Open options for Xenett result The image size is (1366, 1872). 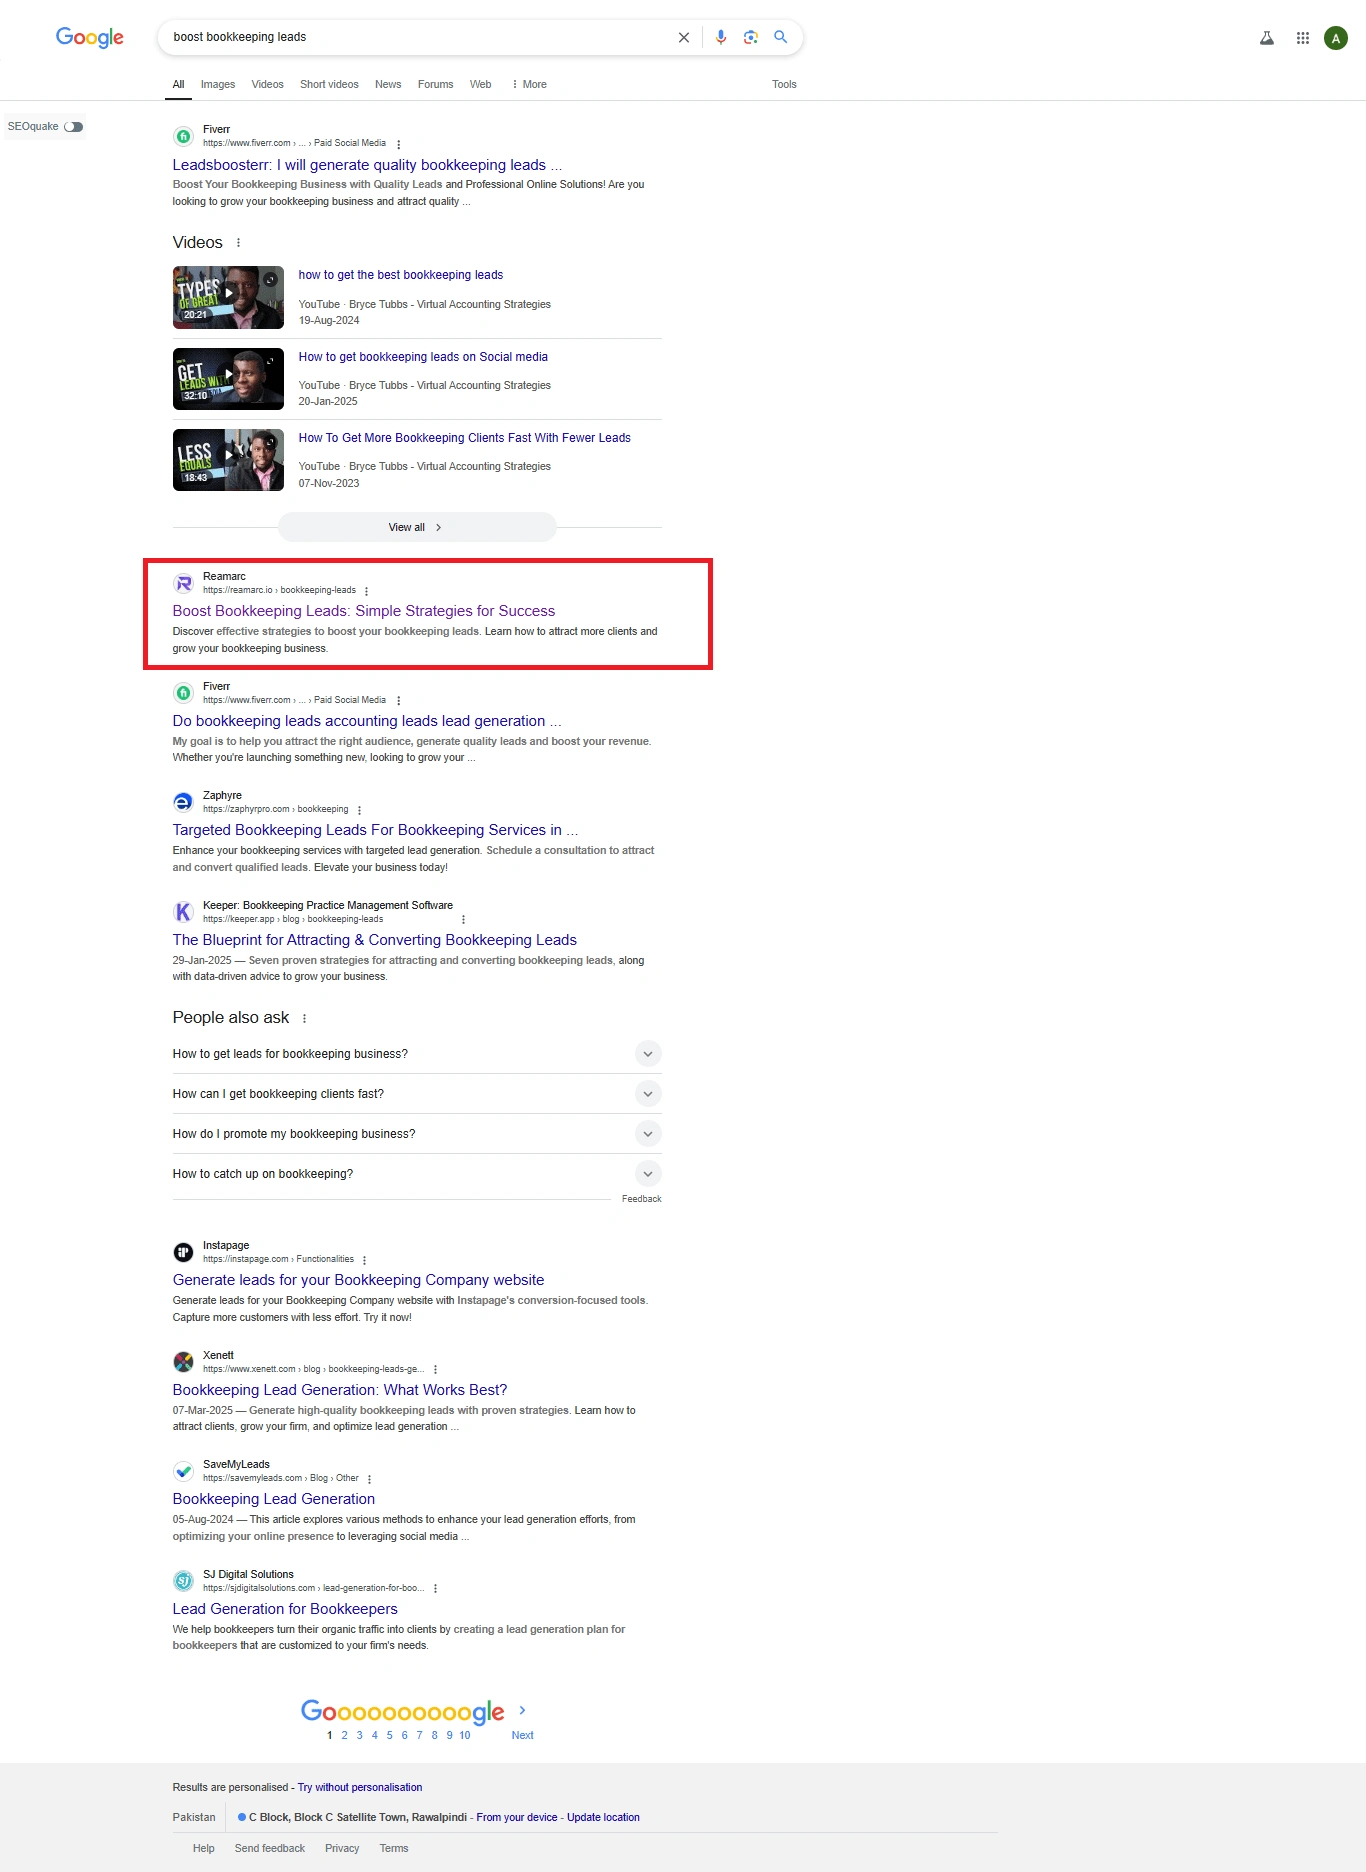click(435, 1370)
